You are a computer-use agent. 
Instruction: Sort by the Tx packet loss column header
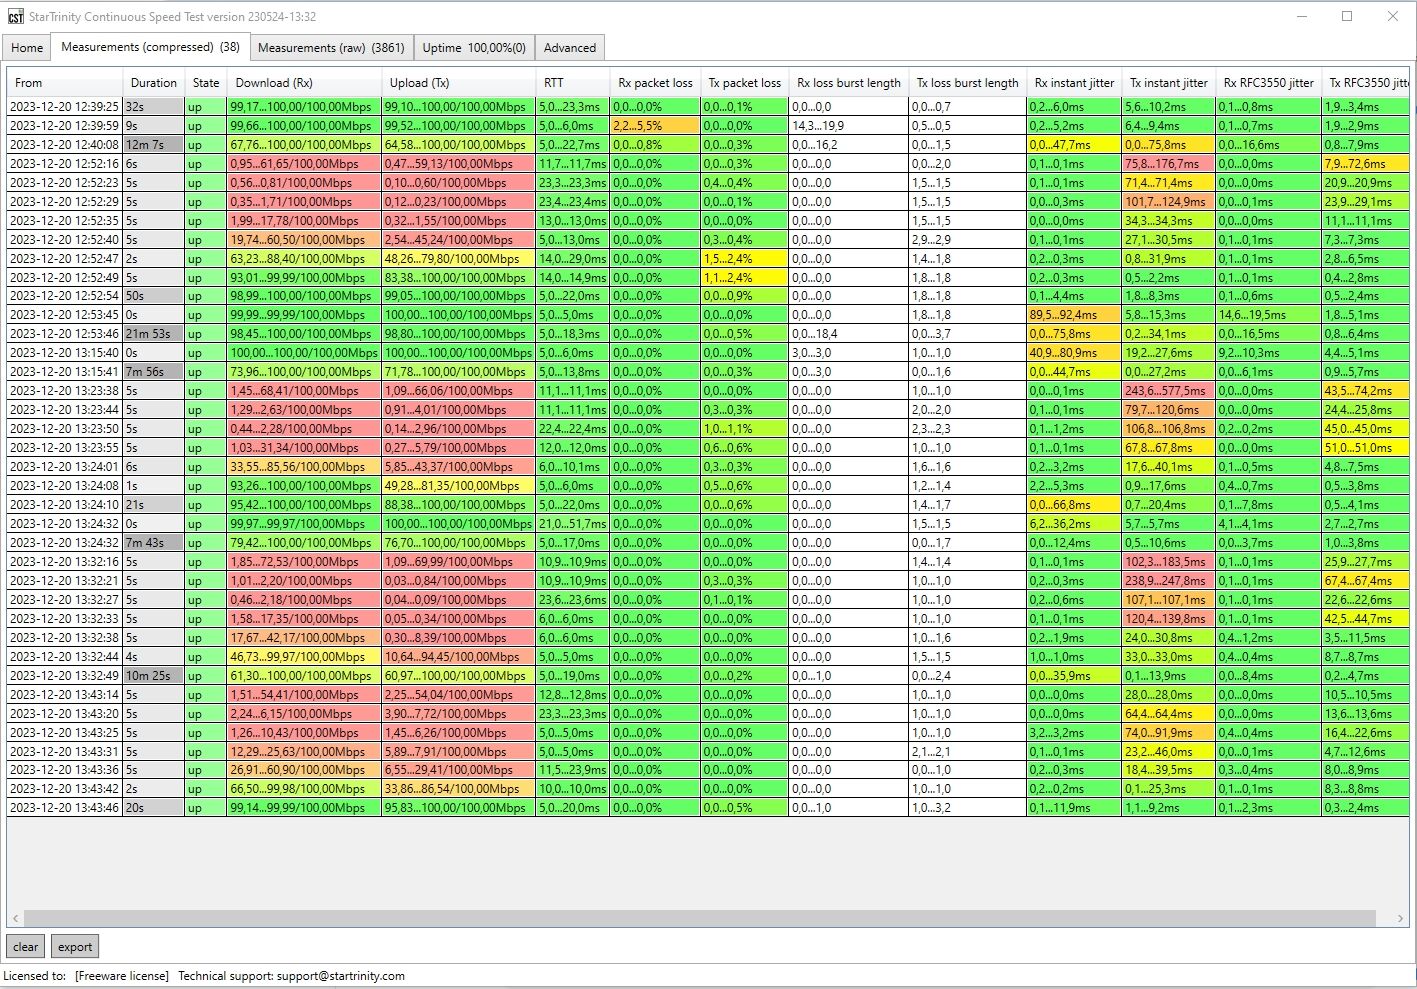coord(744,83)
